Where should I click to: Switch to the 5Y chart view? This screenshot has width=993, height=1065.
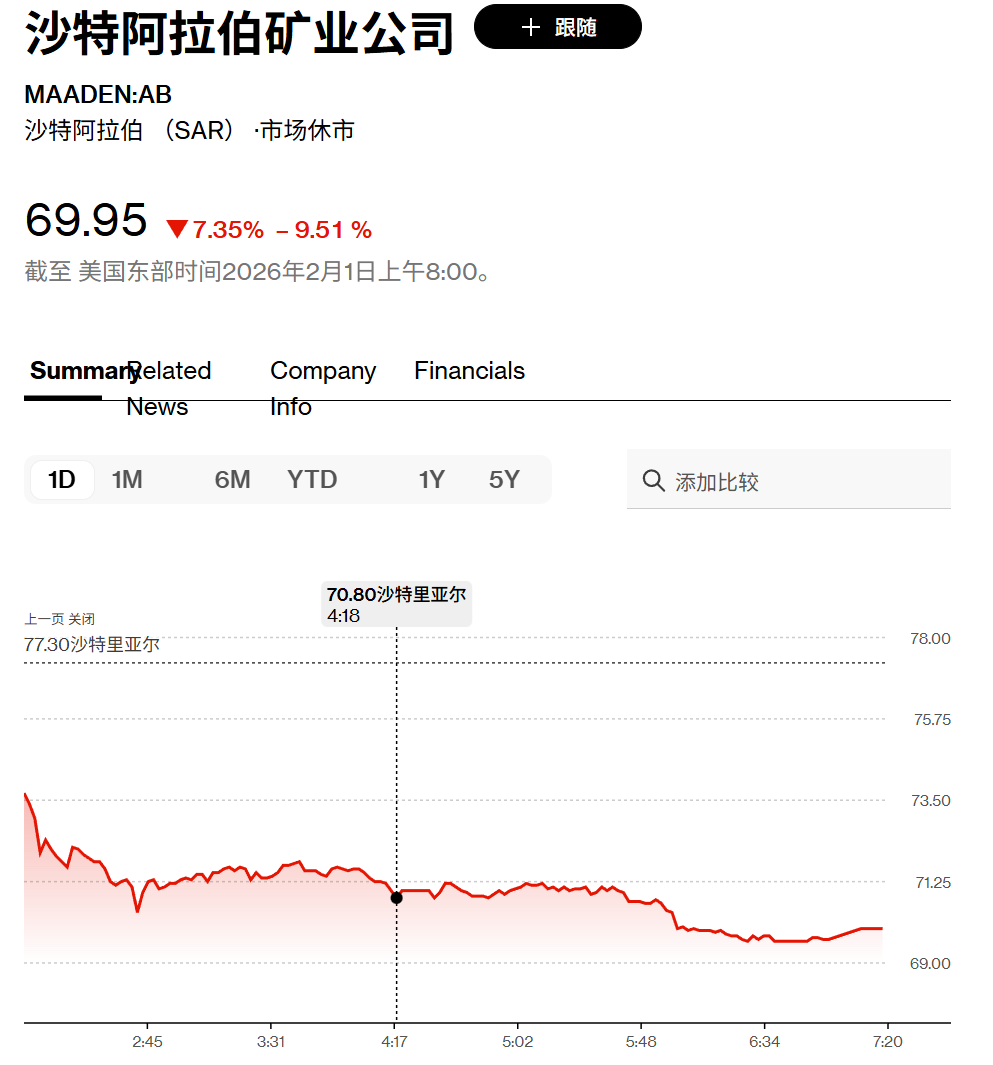click(505, 479)
